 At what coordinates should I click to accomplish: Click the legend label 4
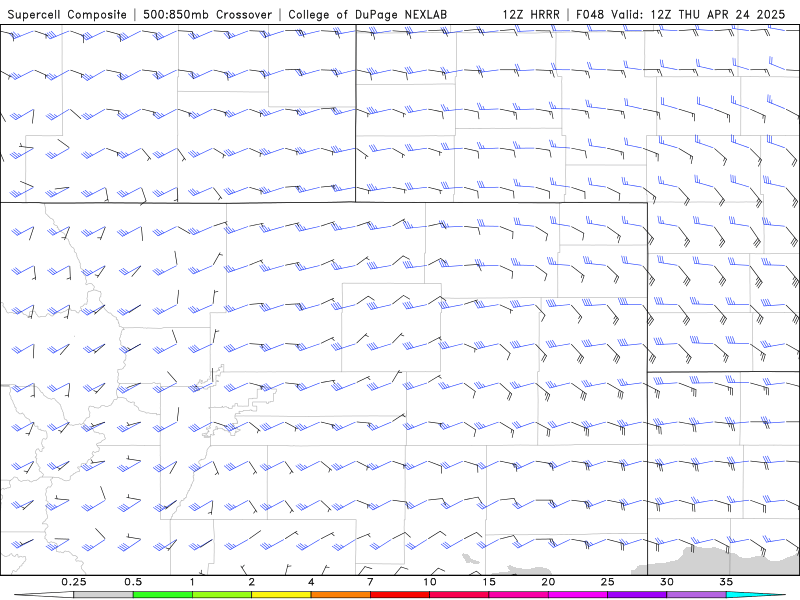coord(311,582)
